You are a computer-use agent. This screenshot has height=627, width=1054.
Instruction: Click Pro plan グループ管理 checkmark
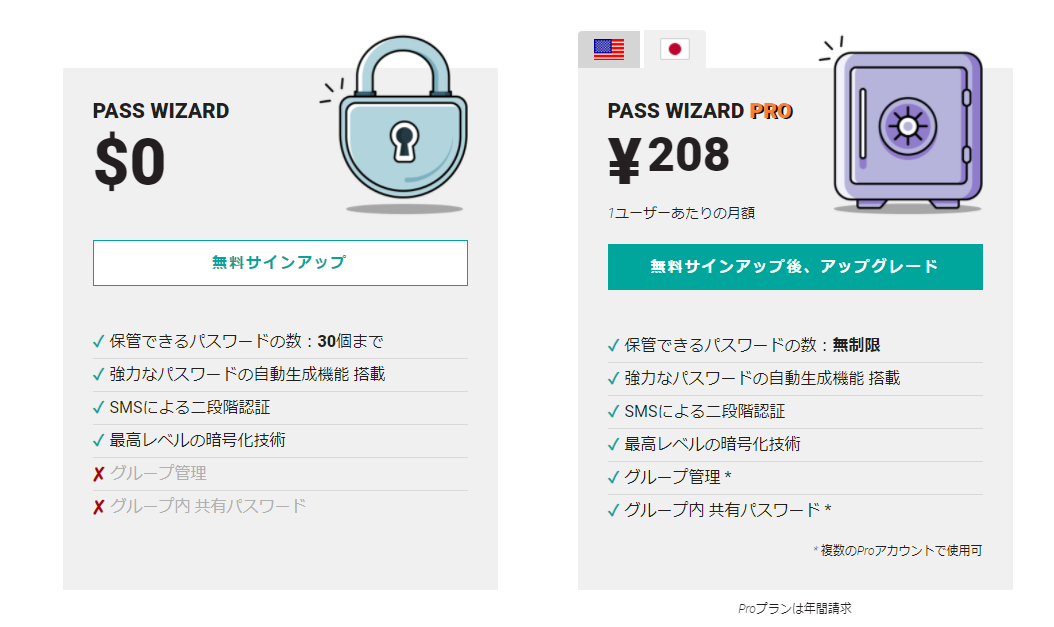tap(613, 477)
